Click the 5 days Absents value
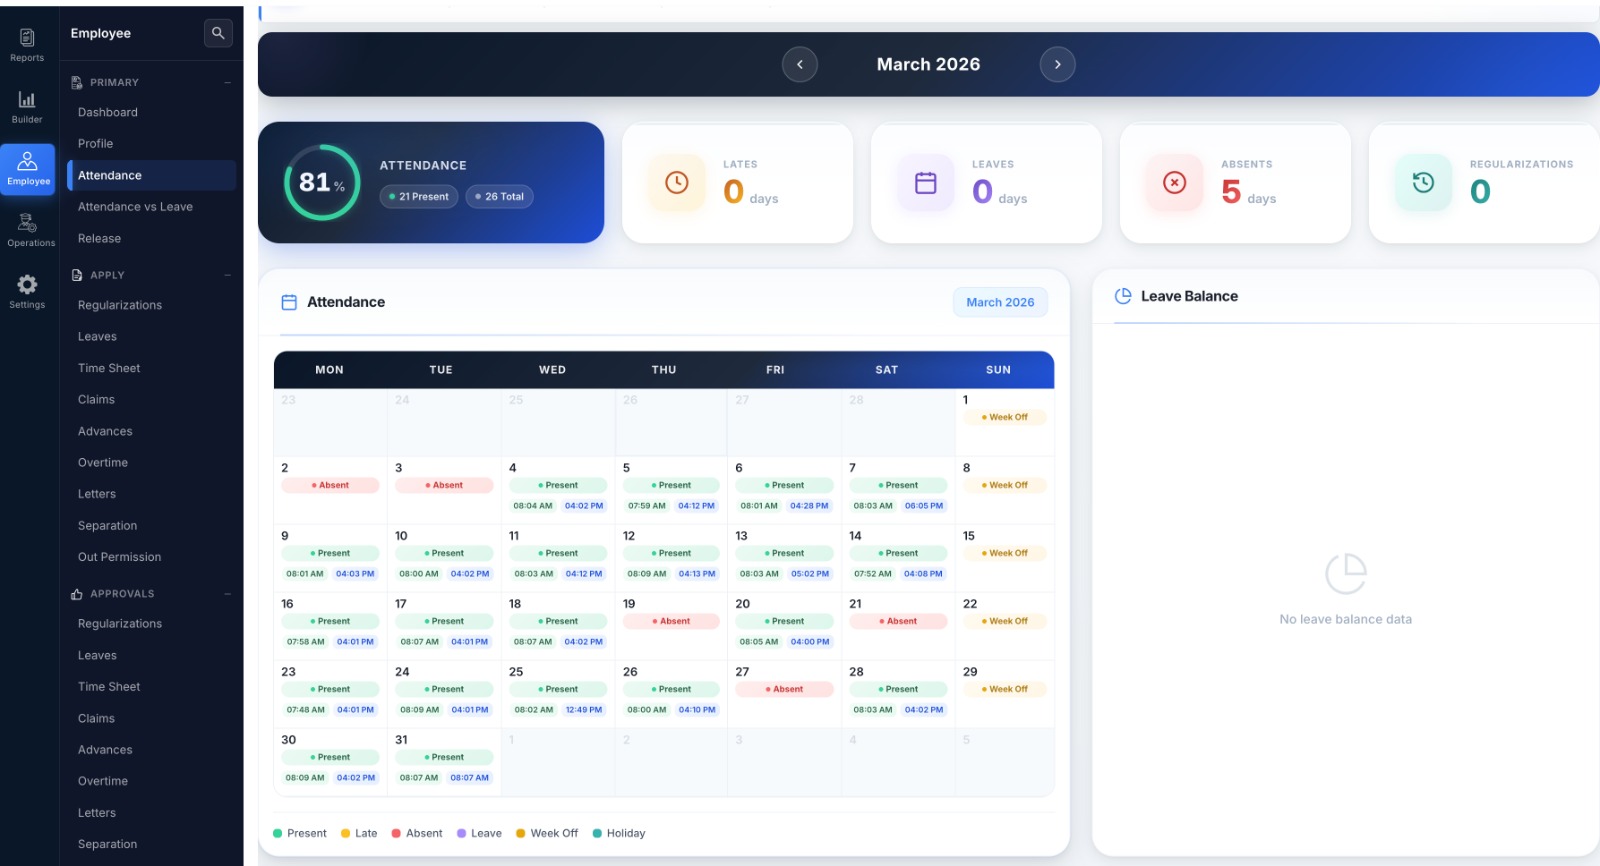This screenshot has width=1600, height=866. tap(1248, 192)
